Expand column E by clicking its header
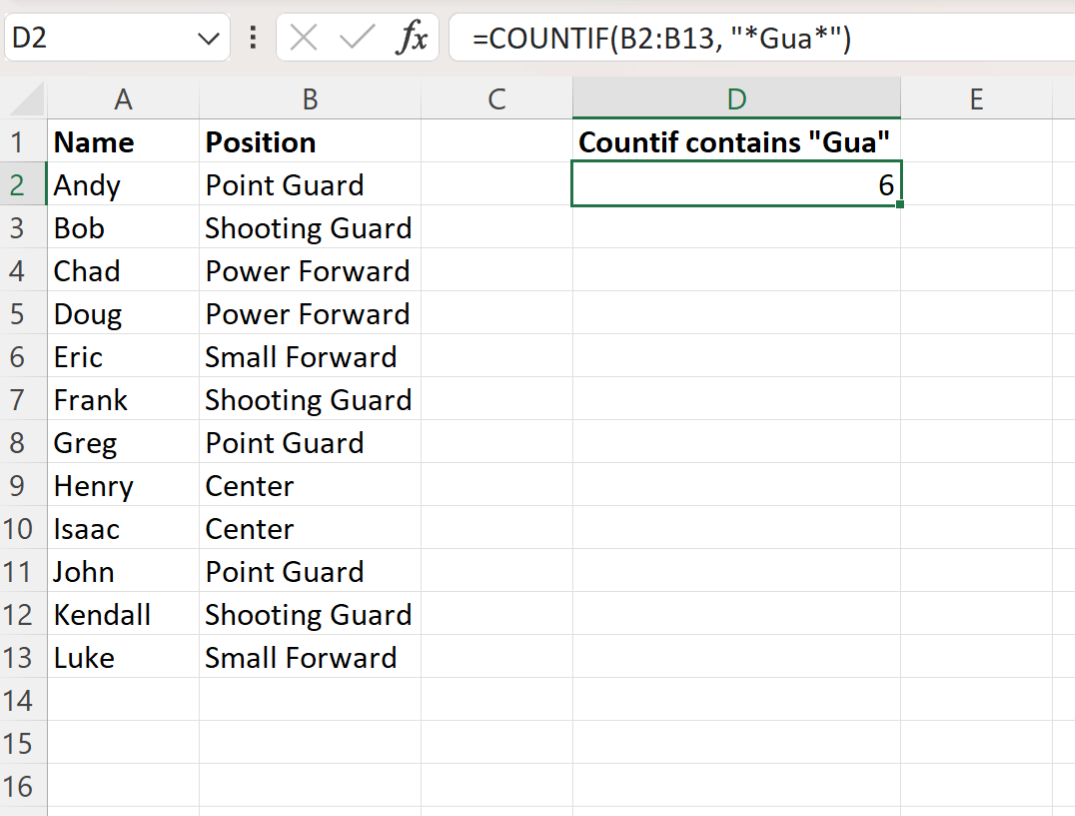The width and height of the screenshot is (1075, 816). (x=976, y=98)
